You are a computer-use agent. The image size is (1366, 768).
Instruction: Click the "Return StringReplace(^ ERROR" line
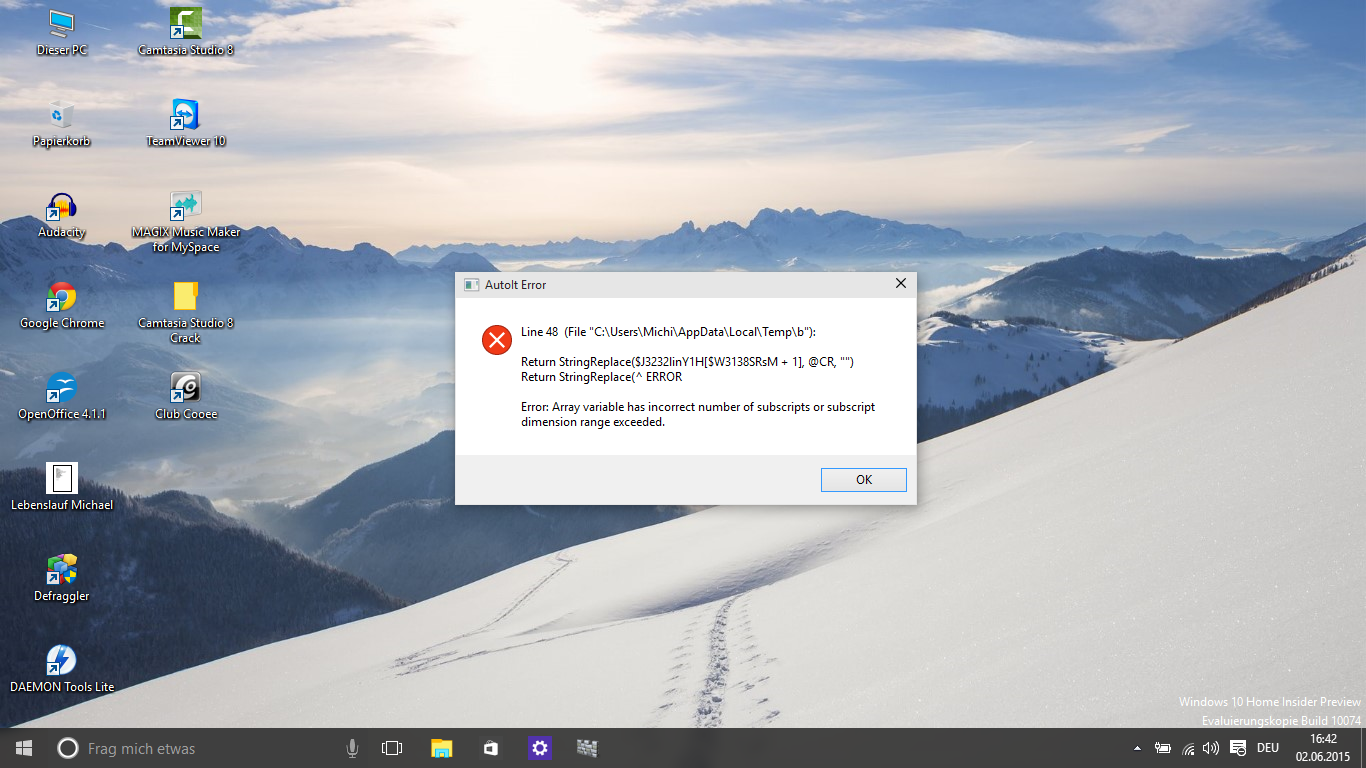[601, 377]
